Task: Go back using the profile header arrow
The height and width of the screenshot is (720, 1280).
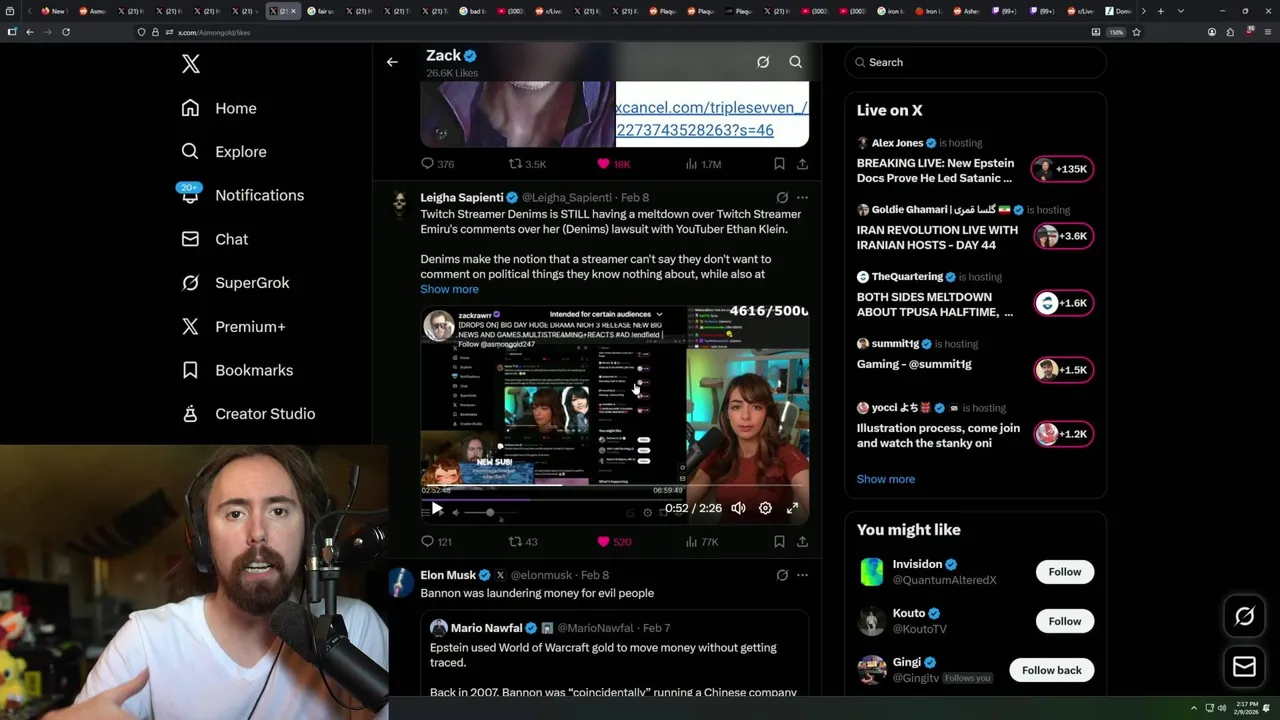Action: pos(392,62)
